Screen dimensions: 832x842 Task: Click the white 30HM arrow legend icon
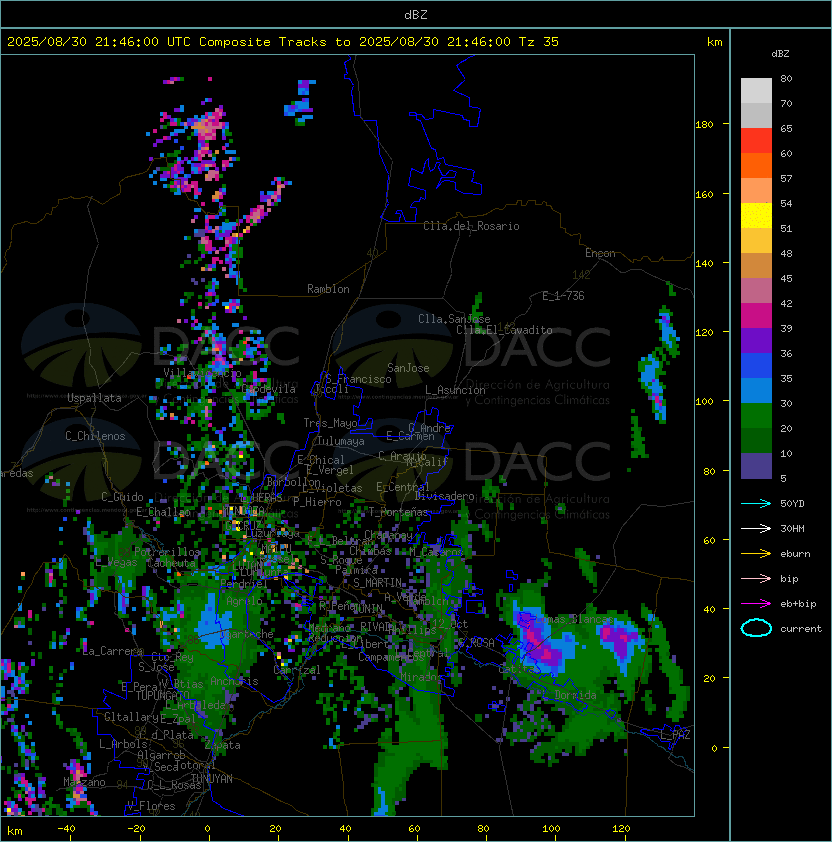(x=756, y=528)
